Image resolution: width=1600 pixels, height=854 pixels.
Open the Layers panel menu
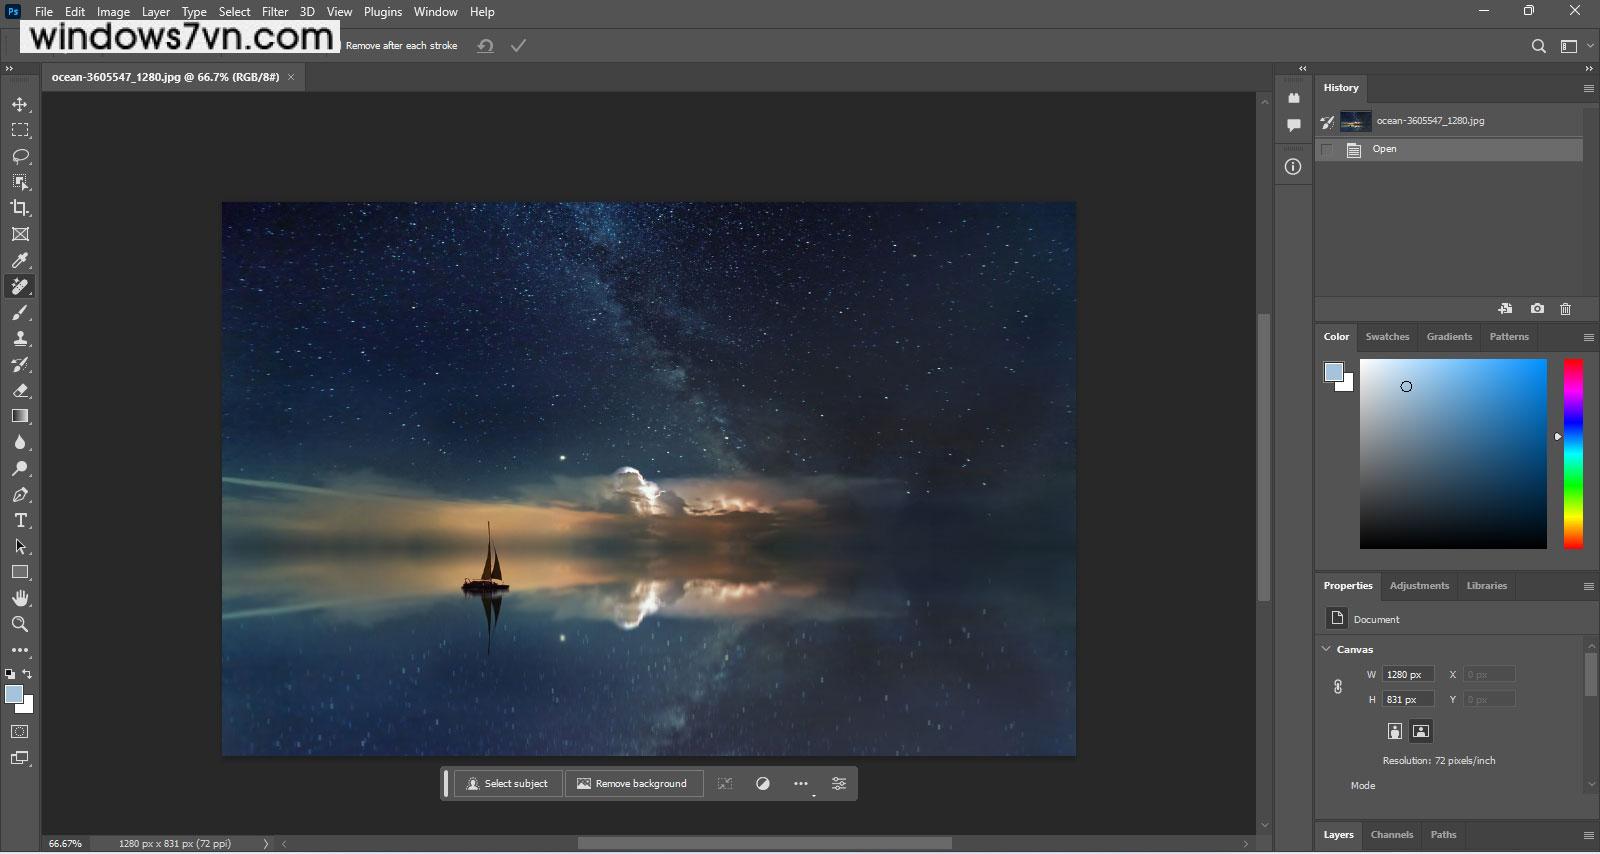[x=1588, y=835]
